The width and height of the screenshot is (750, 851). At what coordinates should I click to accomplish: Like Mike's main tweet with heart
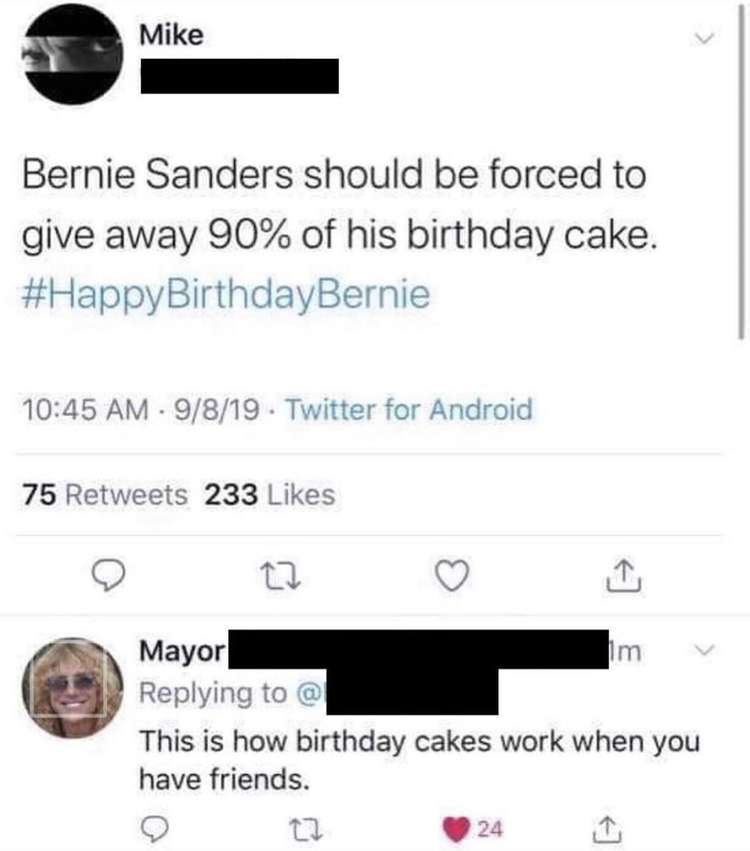coord(453,576)
